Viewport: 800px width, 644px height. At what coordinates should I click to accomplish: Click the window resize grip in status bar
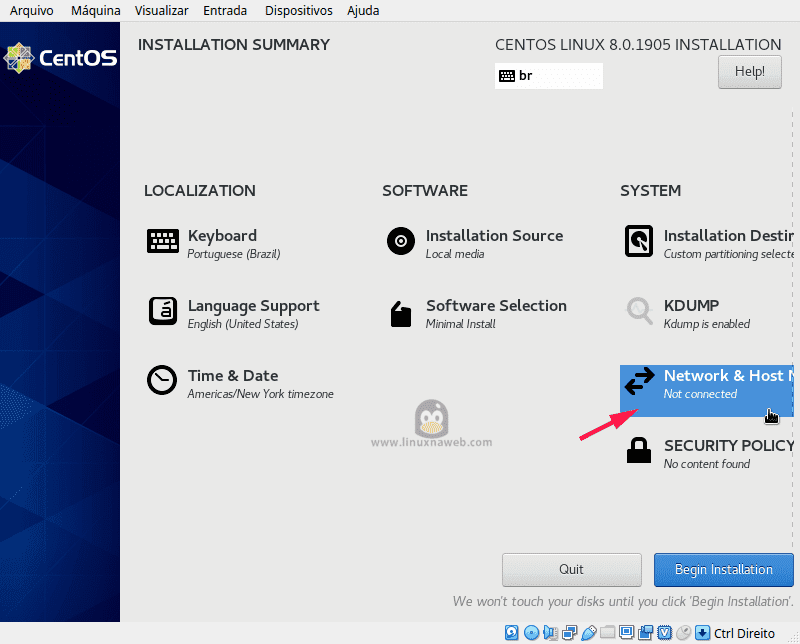793,637
